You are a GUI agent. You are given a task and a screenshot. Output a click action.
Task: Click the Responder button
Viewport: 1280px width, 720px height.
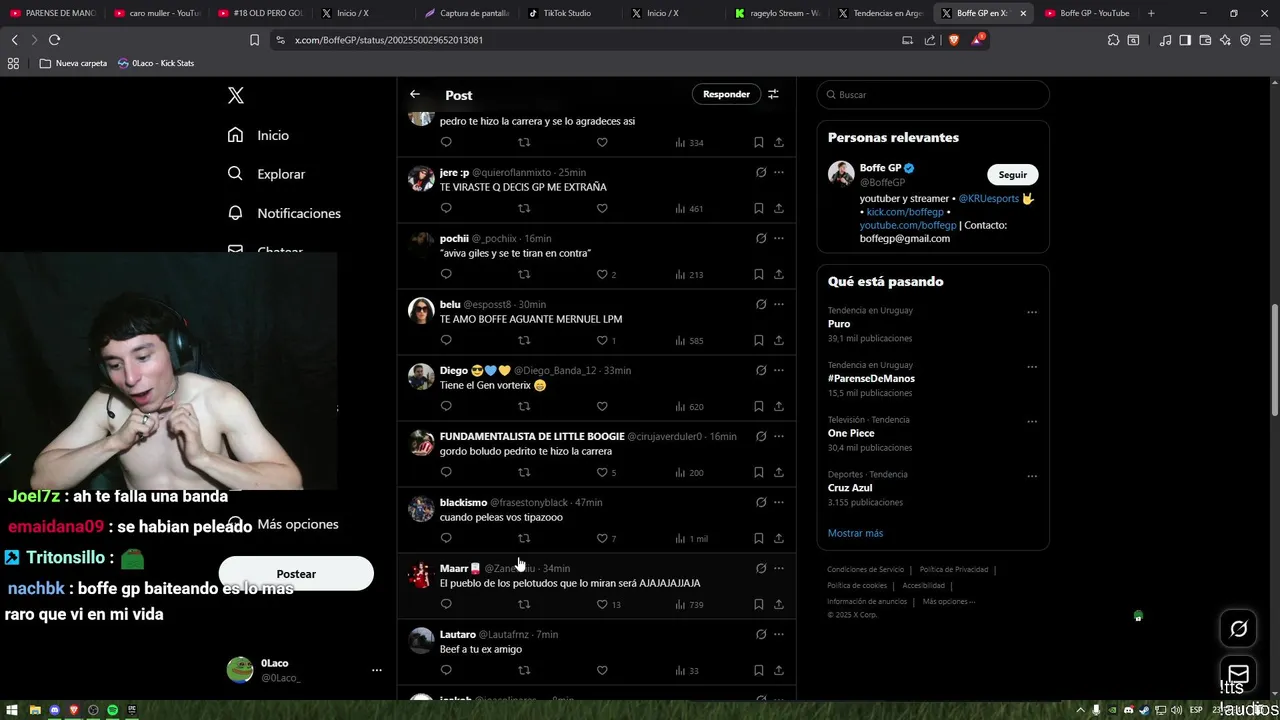(726, 94)
